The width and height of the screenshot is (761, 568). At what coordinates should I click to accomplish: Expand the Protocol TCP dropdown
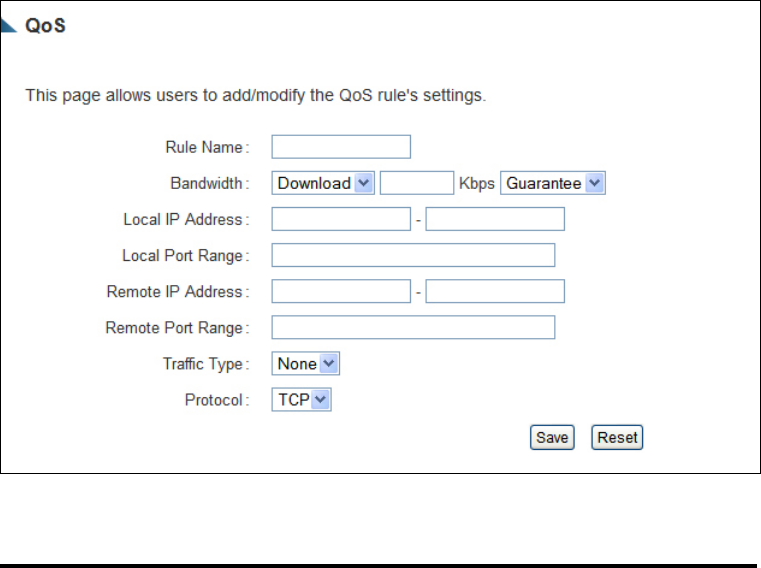pos(301,400)
